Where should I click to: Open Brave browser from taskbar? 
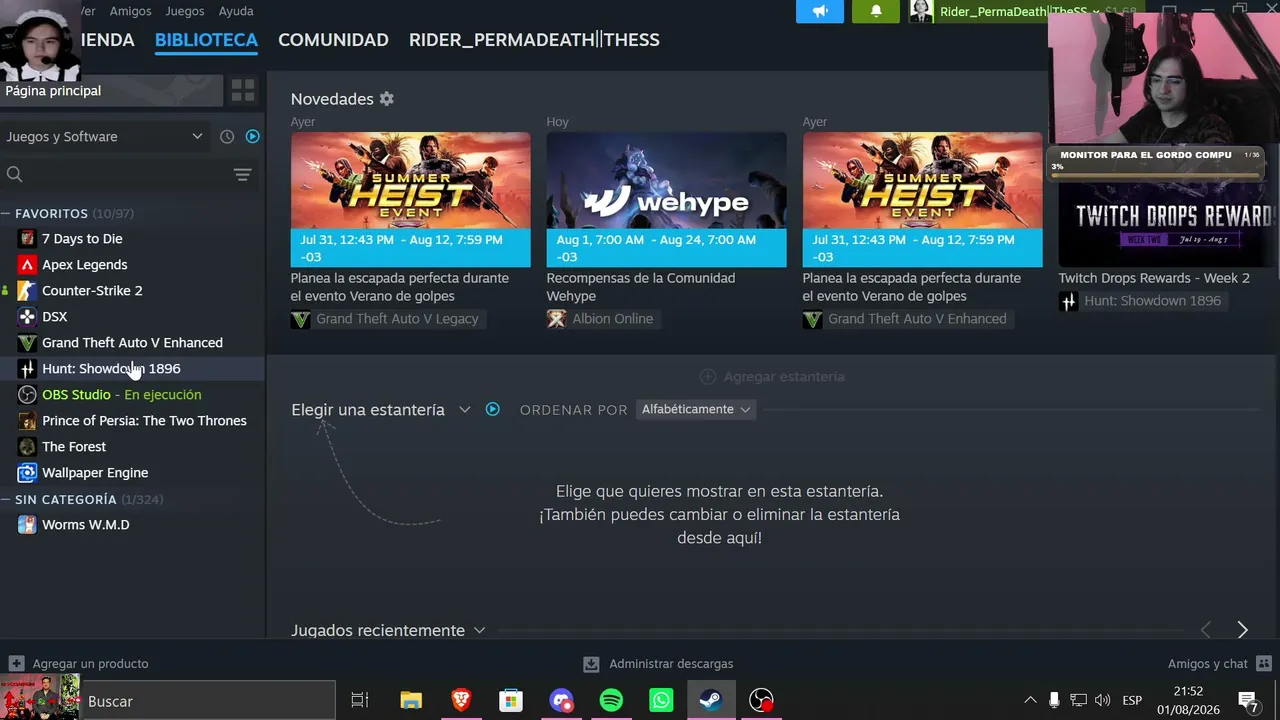click(x=461, y=700)
